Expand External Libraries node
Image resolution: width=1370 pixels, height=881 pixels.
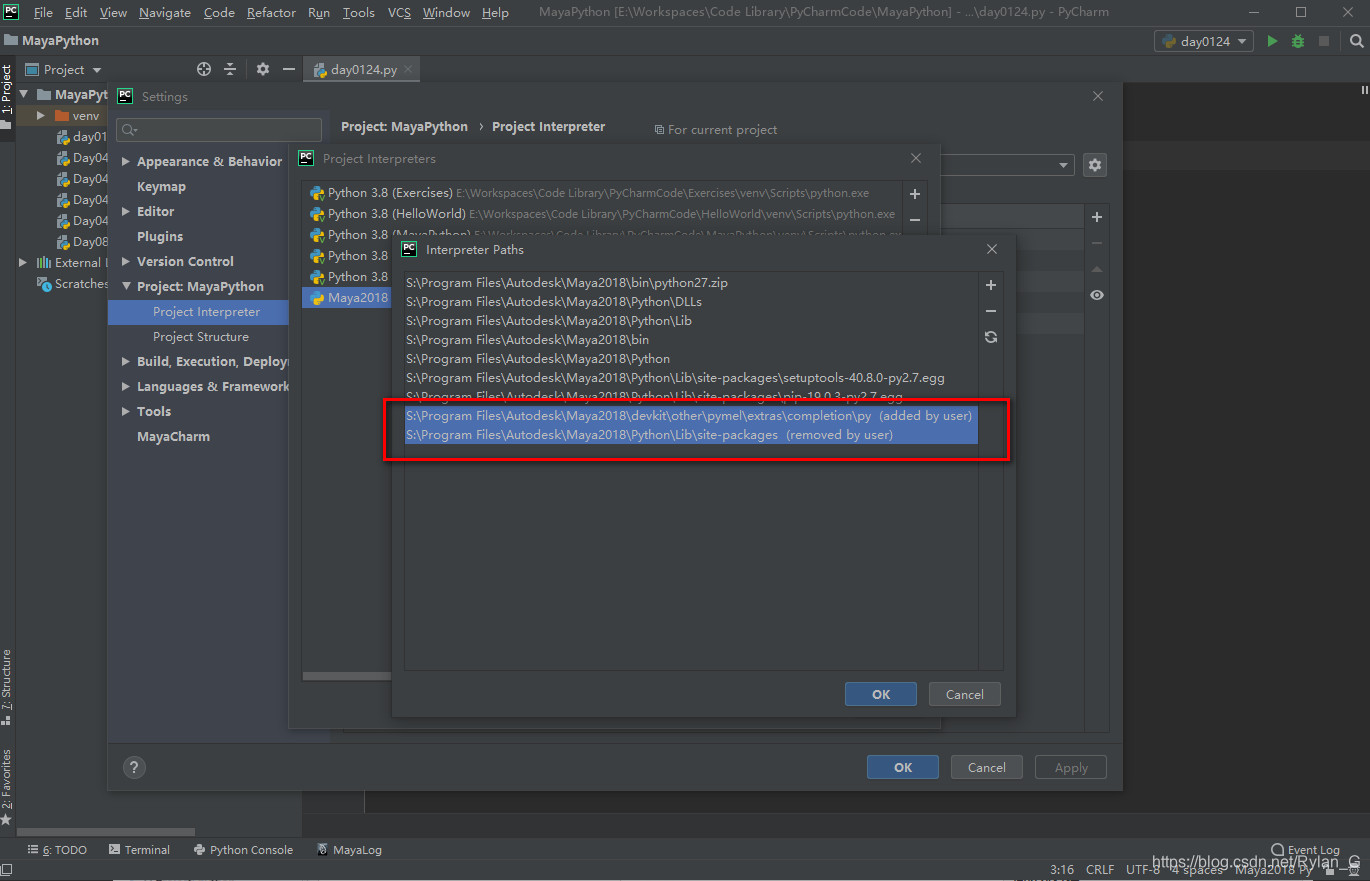pos(24,263)
